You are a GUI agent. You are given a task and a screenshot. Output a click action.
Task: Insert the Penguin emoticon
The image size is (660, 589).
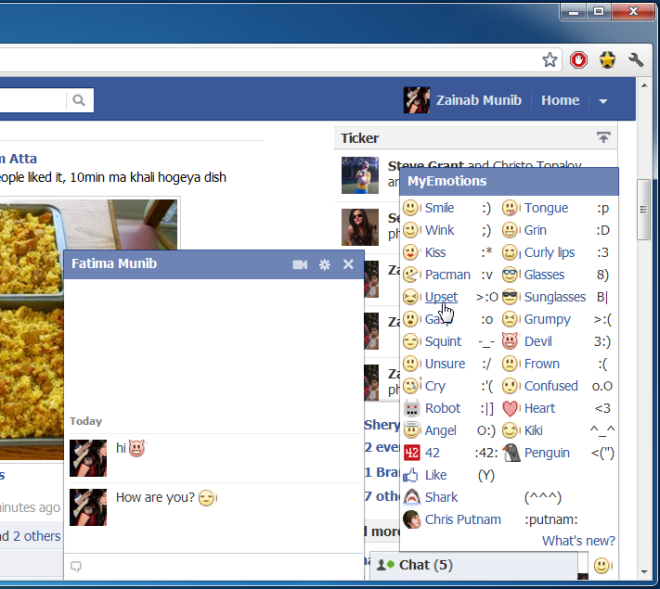point(547,453)
